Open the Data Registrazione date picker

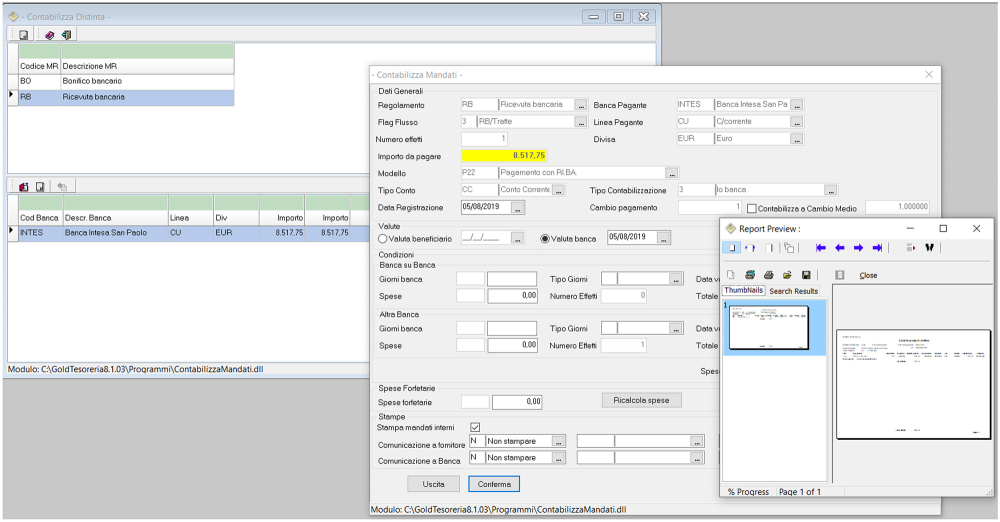[x=517, y=208]
